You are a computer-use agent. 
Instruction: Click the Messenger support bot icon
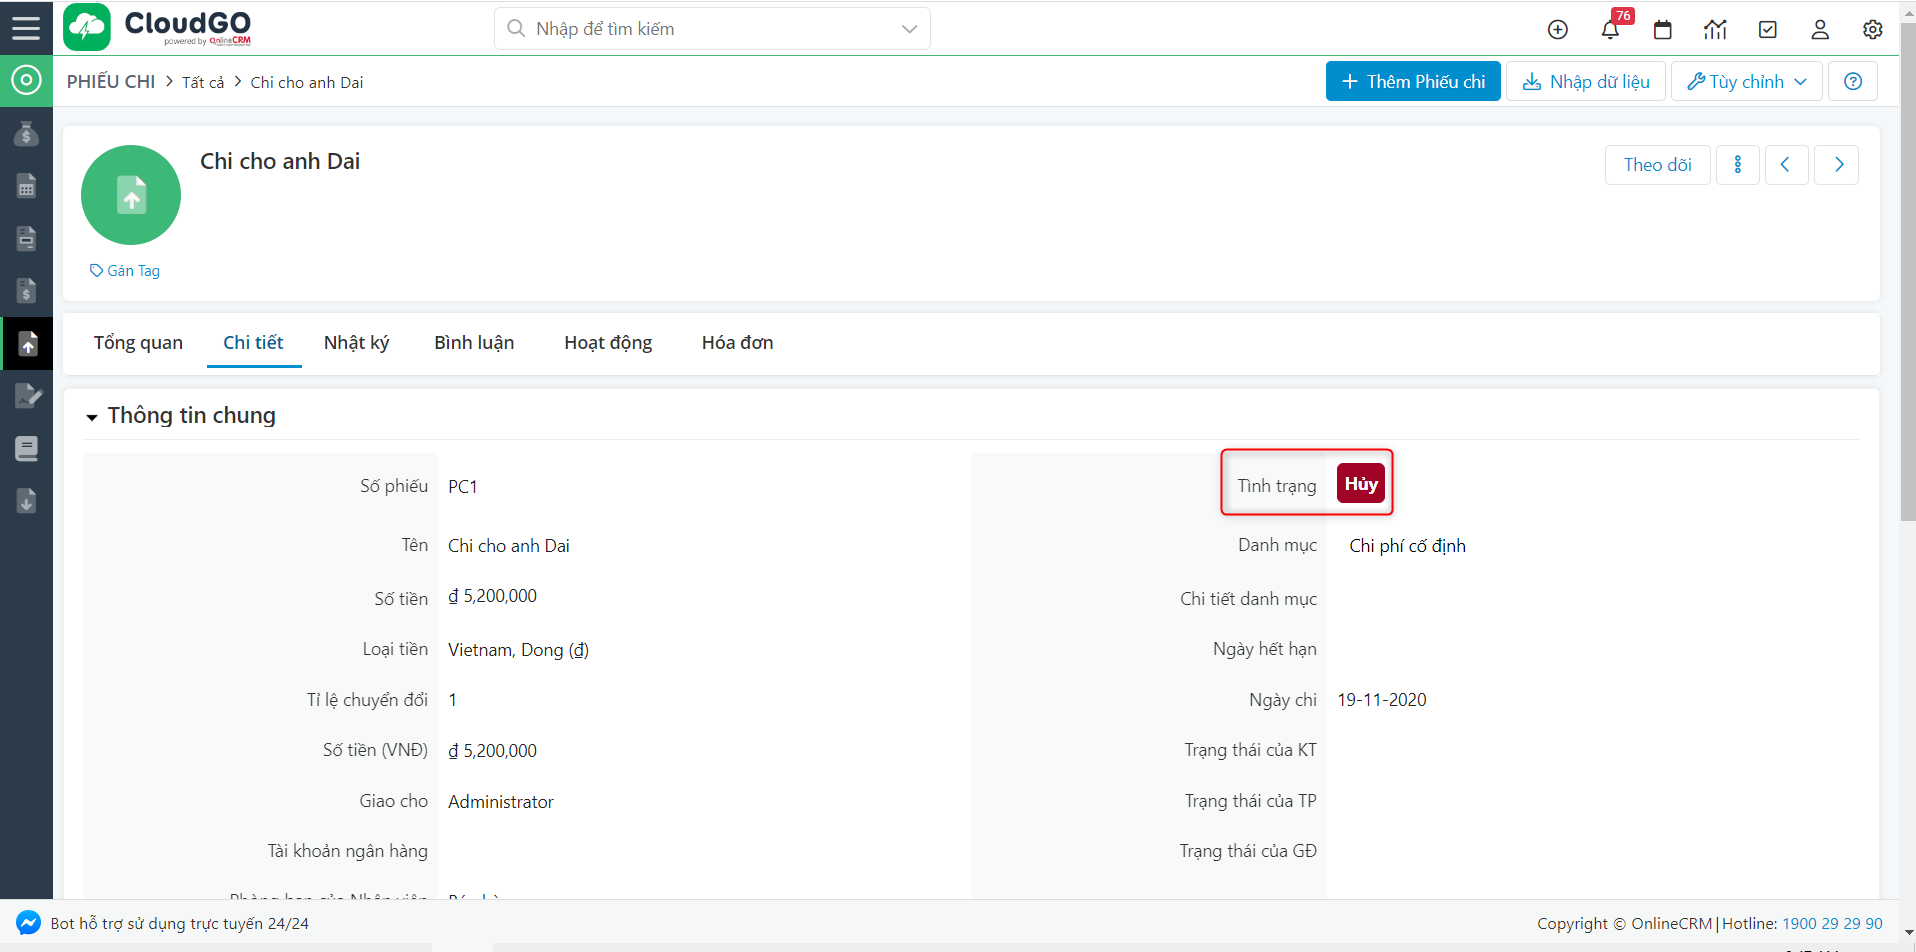pos(28,923)
